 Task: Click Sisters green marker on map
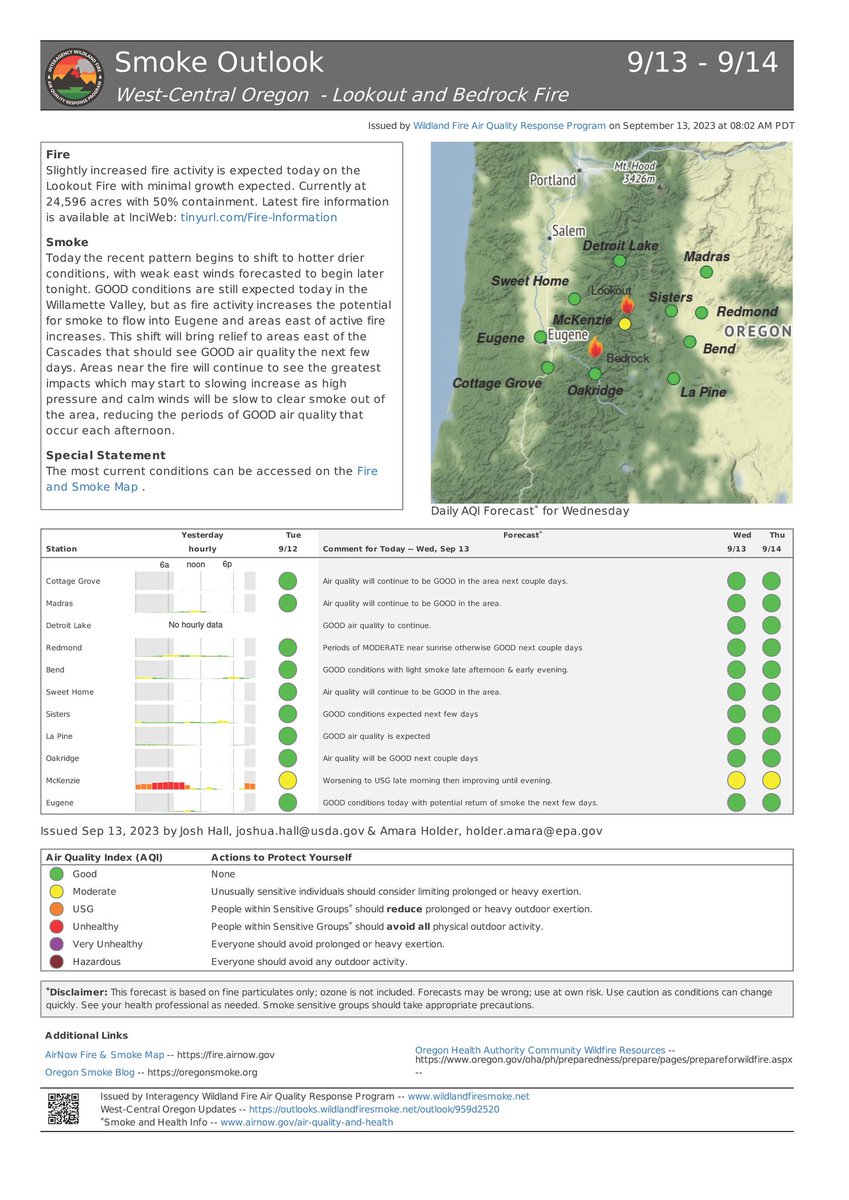[672, 311]
